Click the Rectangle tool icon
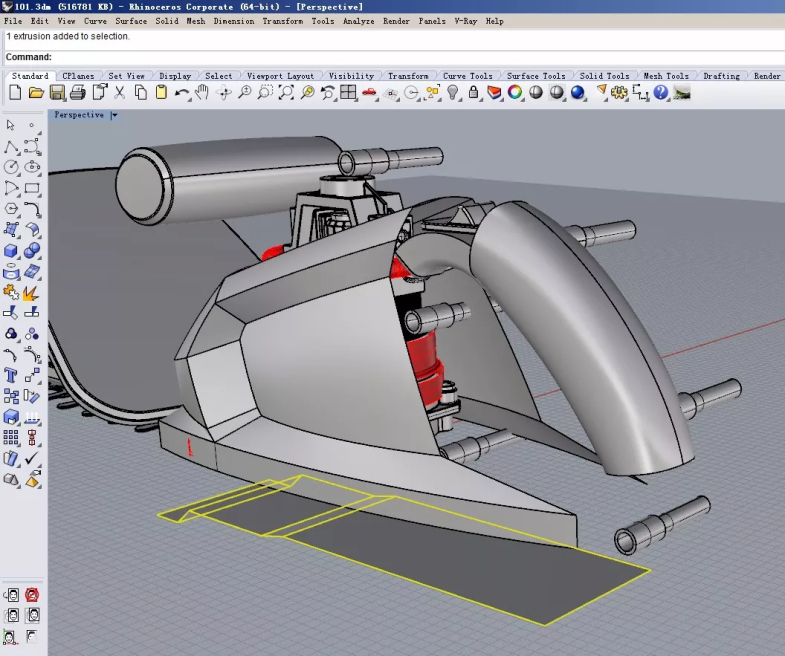Viewport: 785px width, 656px height. click(x=31, y=188)
